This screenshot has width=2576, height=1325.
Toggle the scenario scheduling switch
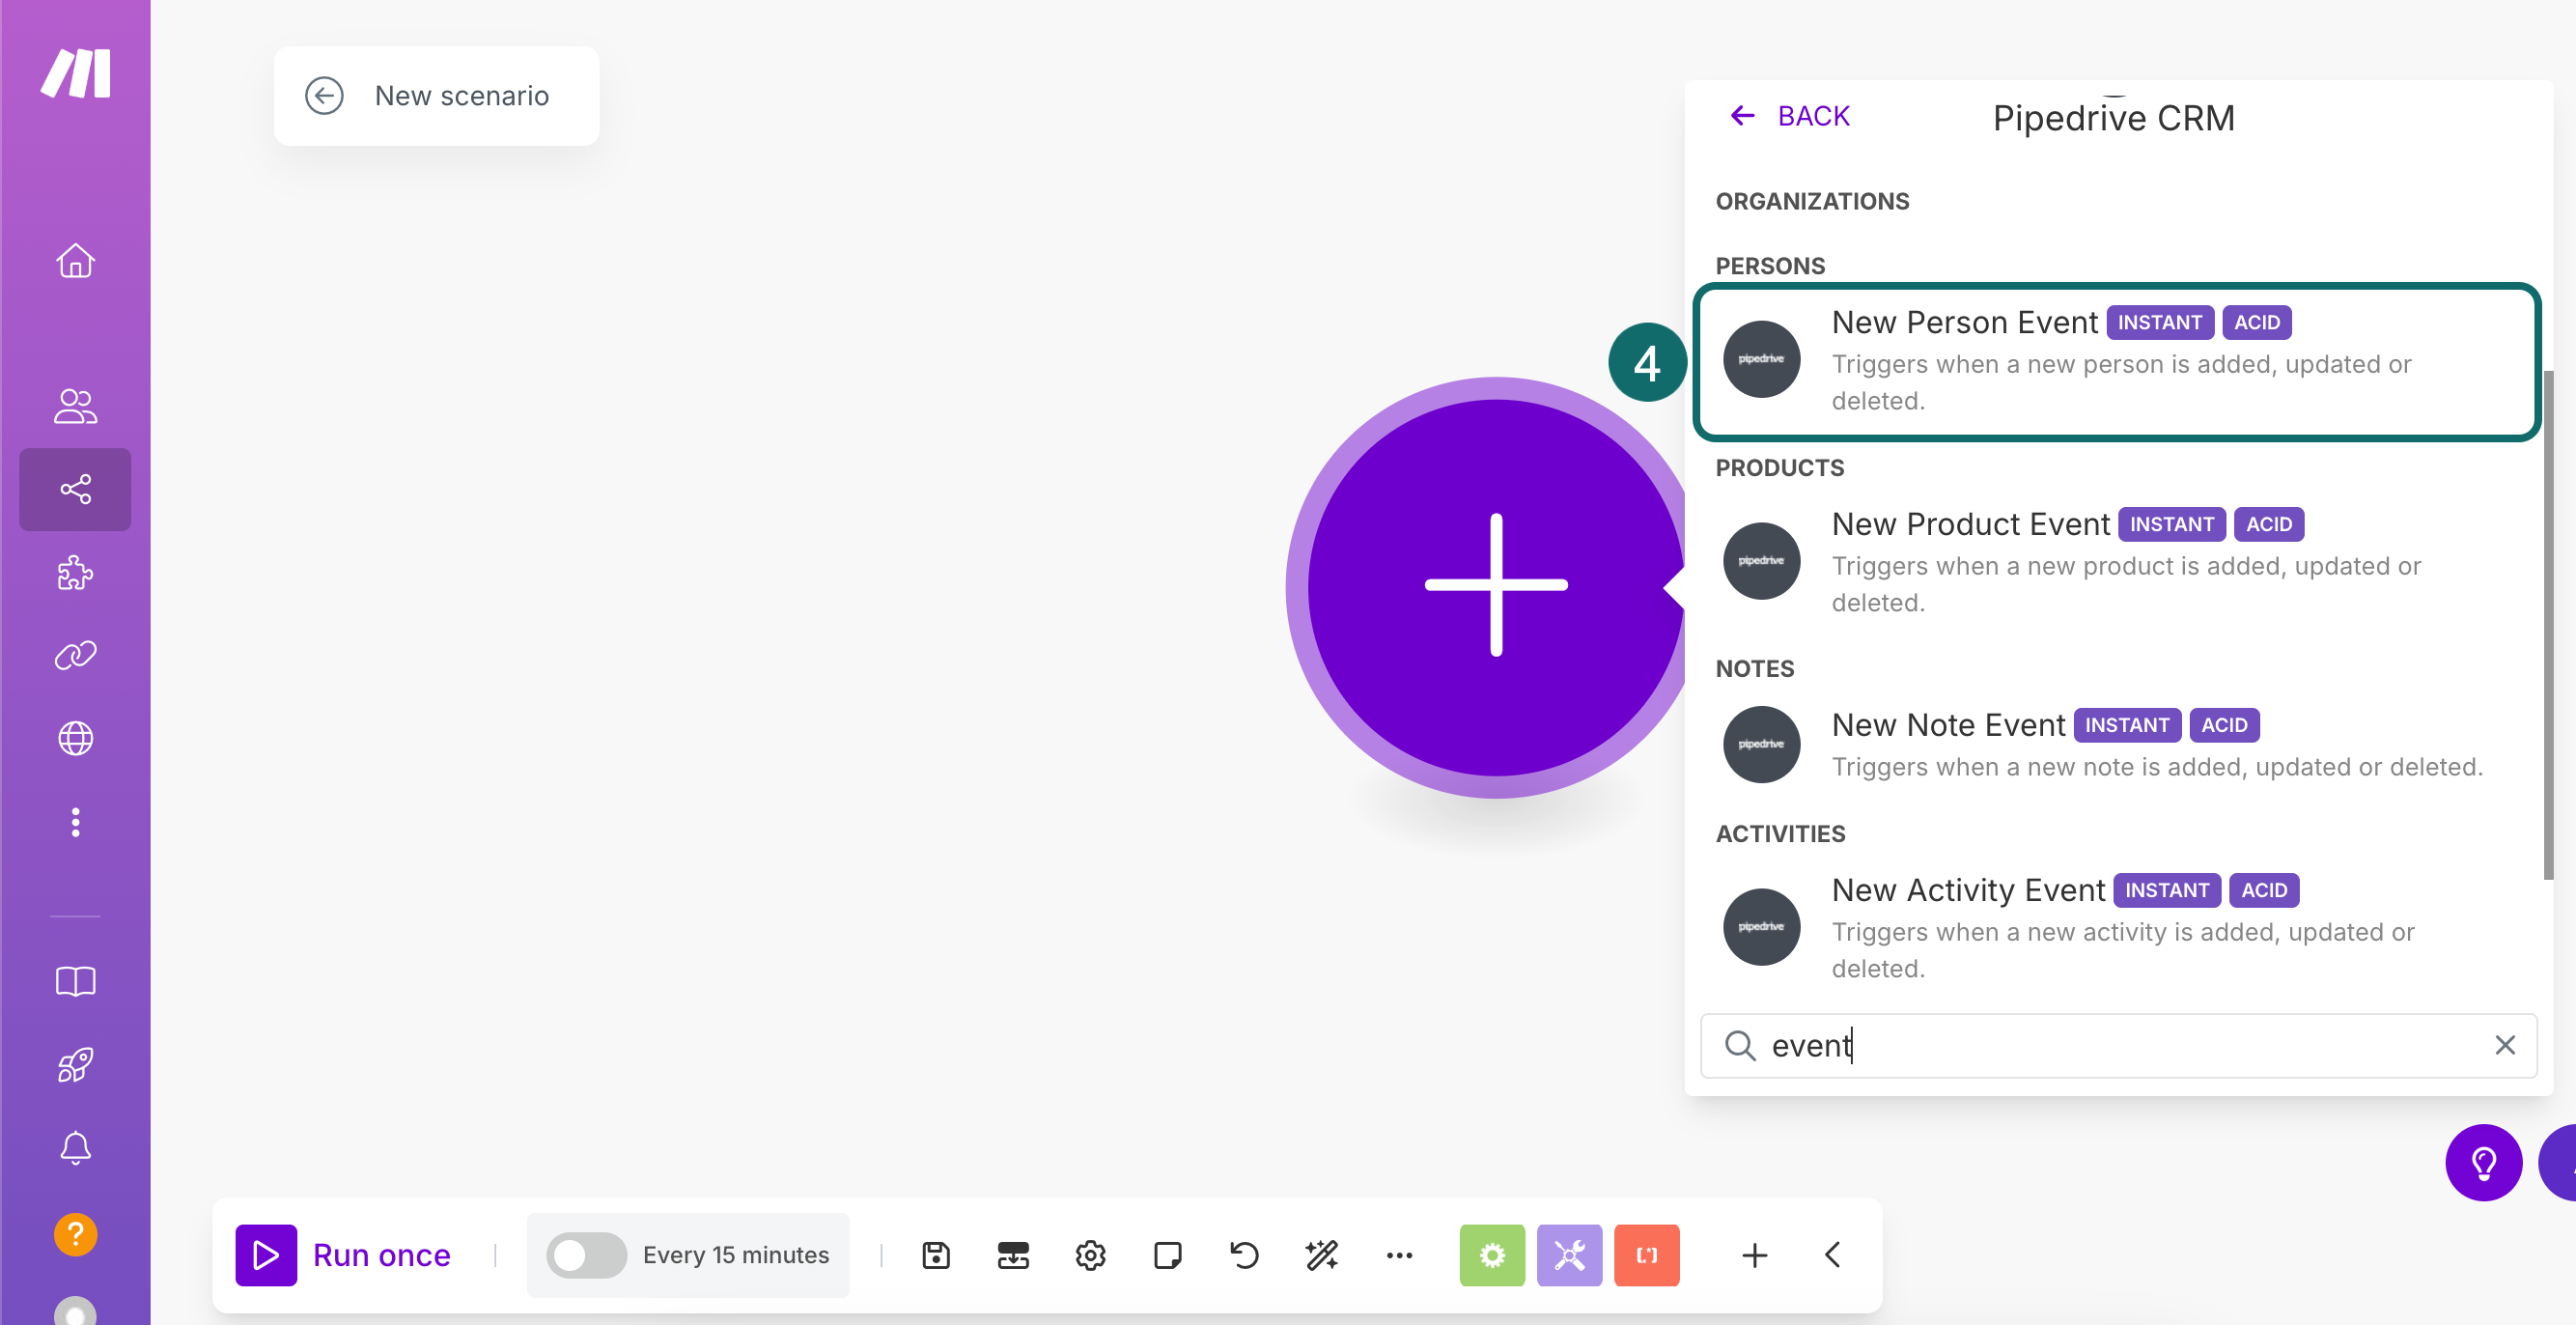pos(586,1255)
